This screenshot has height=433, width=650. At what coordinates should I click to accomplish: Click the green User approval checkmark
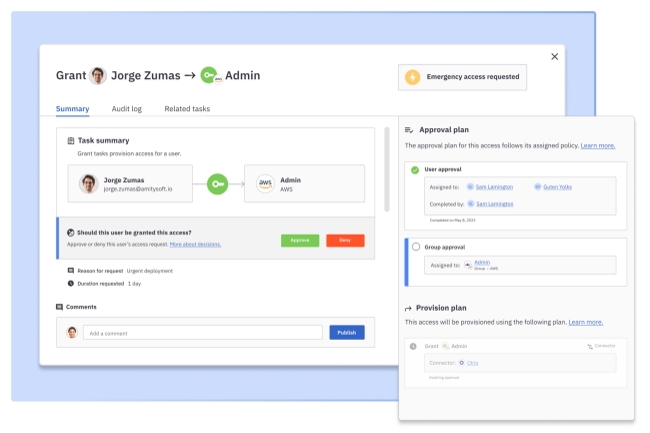pyautogui.click(x=415, y=170)
